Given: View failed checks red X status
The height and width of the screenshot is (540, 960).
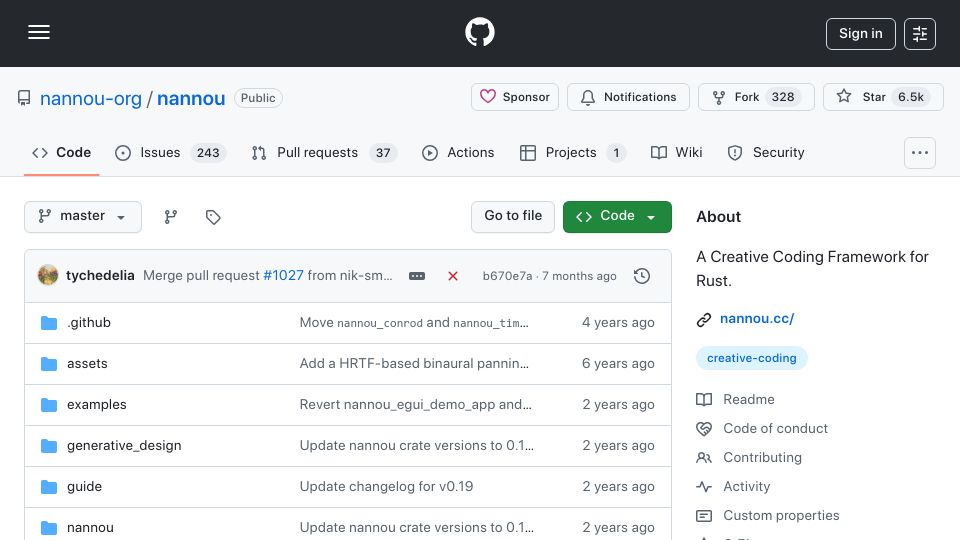Looking at the screenshot, I should (x=453, y=276).
